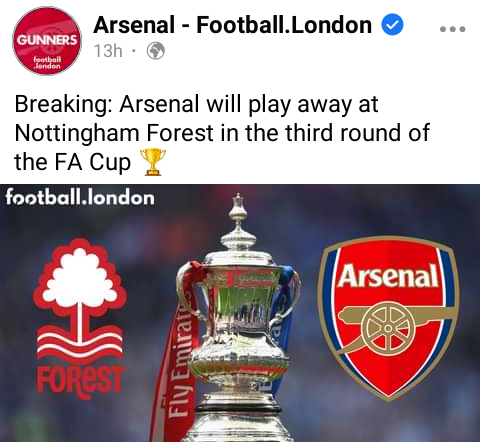Click the Arsenal crest in image
This screenshot has height=442, width=480.
[x=388, y=318]
